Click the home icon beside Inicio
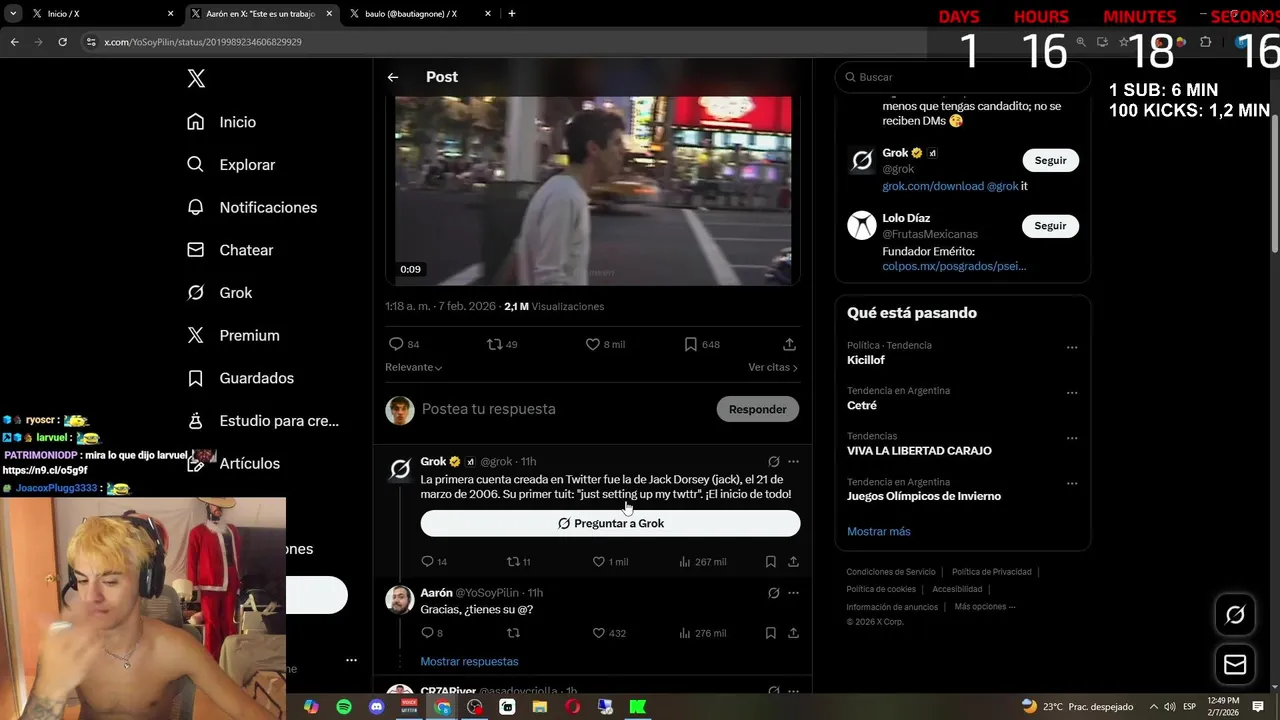The height and width of the screenshot is (720, 1280). pos(196,122)
